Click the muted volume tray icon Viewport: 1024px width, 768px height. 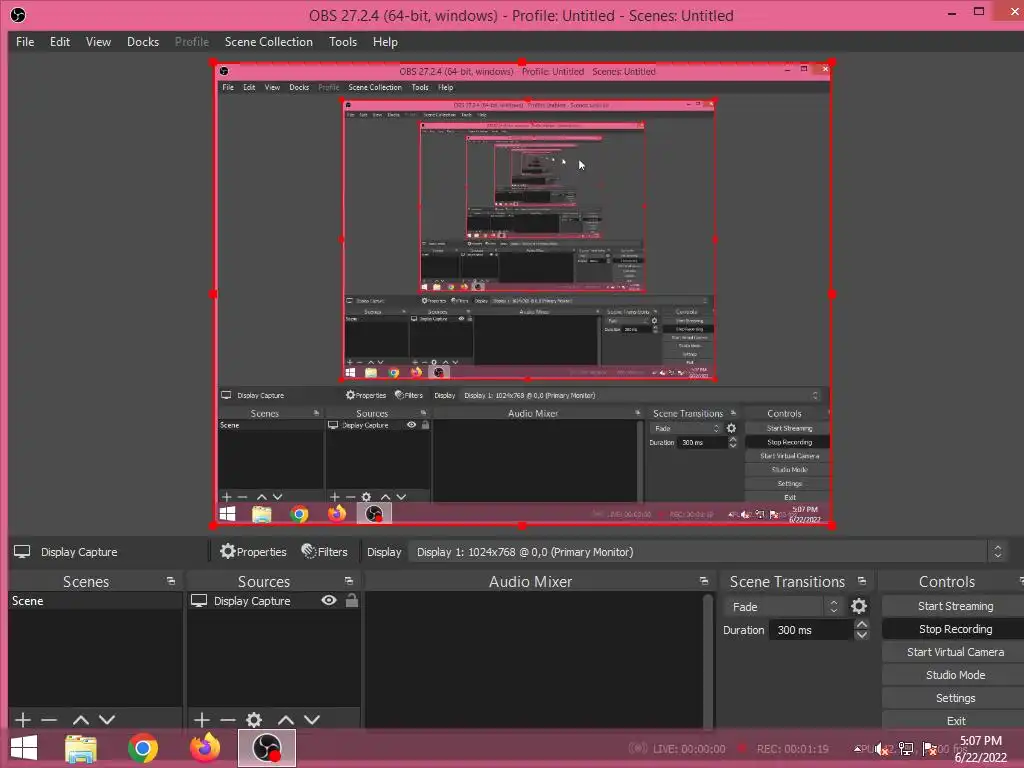coord(883,749)
